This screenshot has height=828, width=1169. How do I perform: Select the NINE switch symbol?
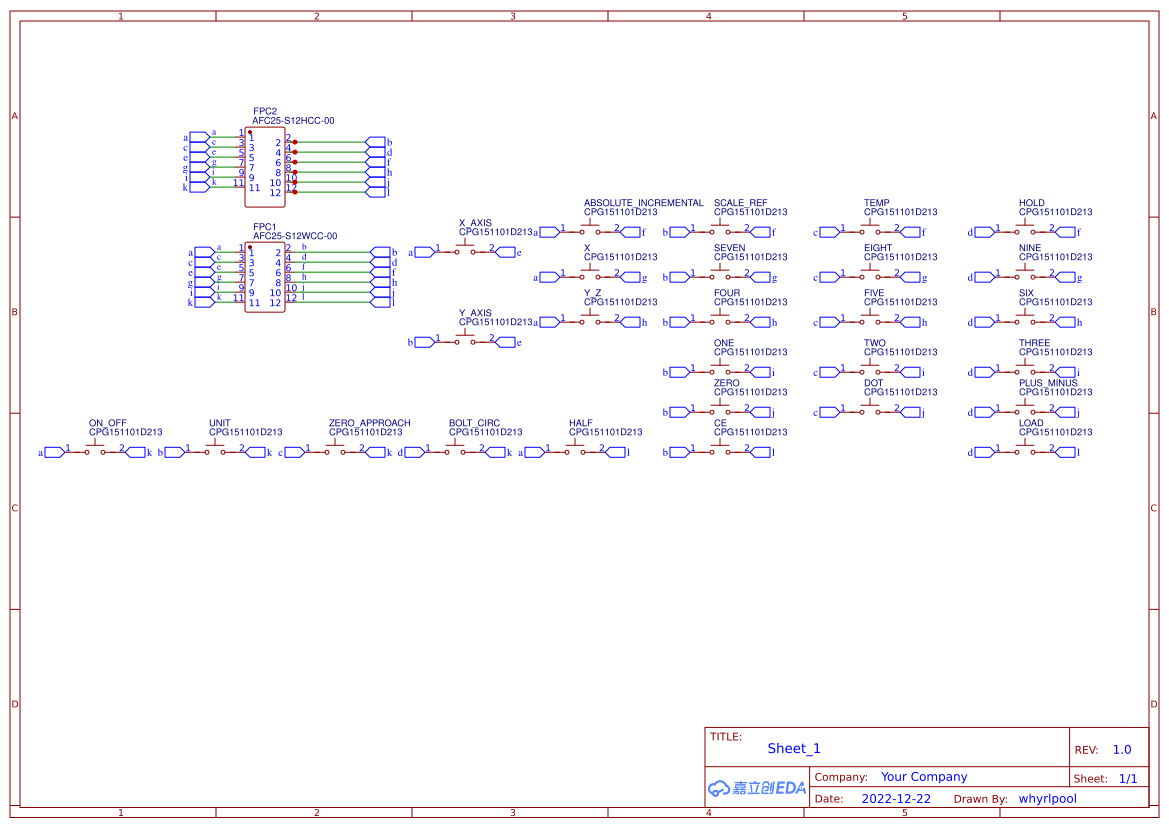(x=1025, y=276)
